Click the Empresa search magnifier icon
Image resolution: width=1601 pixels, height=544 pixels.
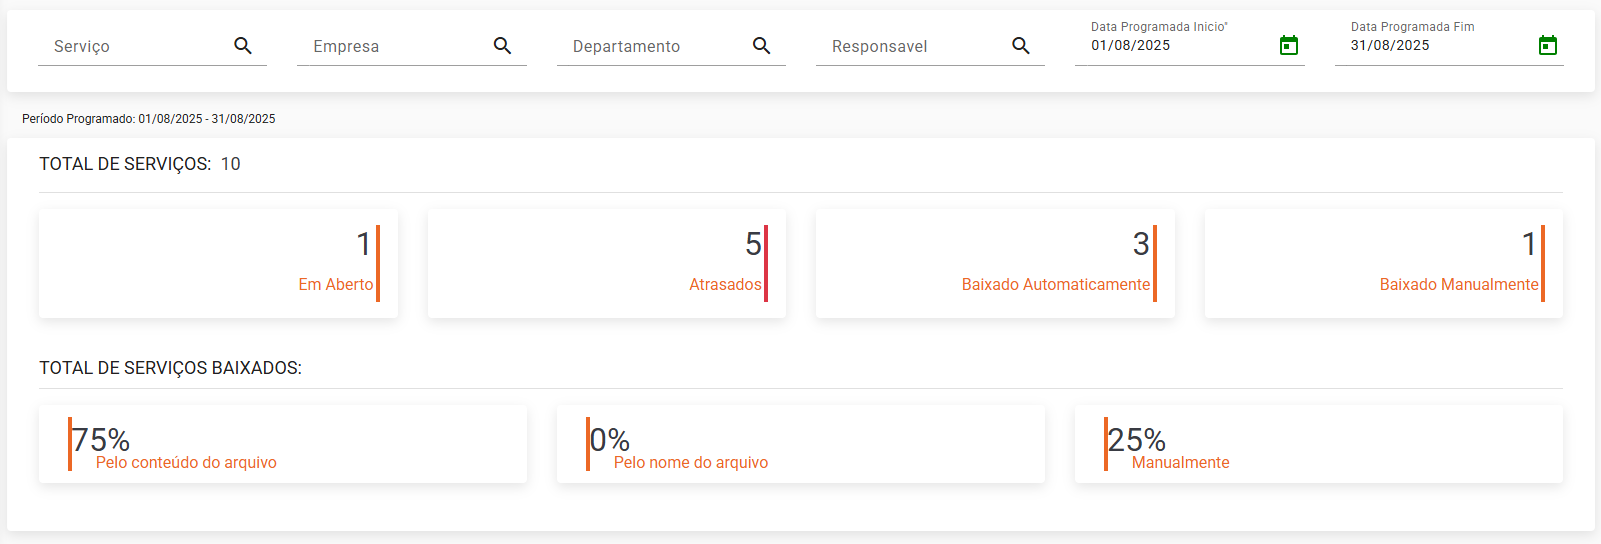tap(502, 46)
